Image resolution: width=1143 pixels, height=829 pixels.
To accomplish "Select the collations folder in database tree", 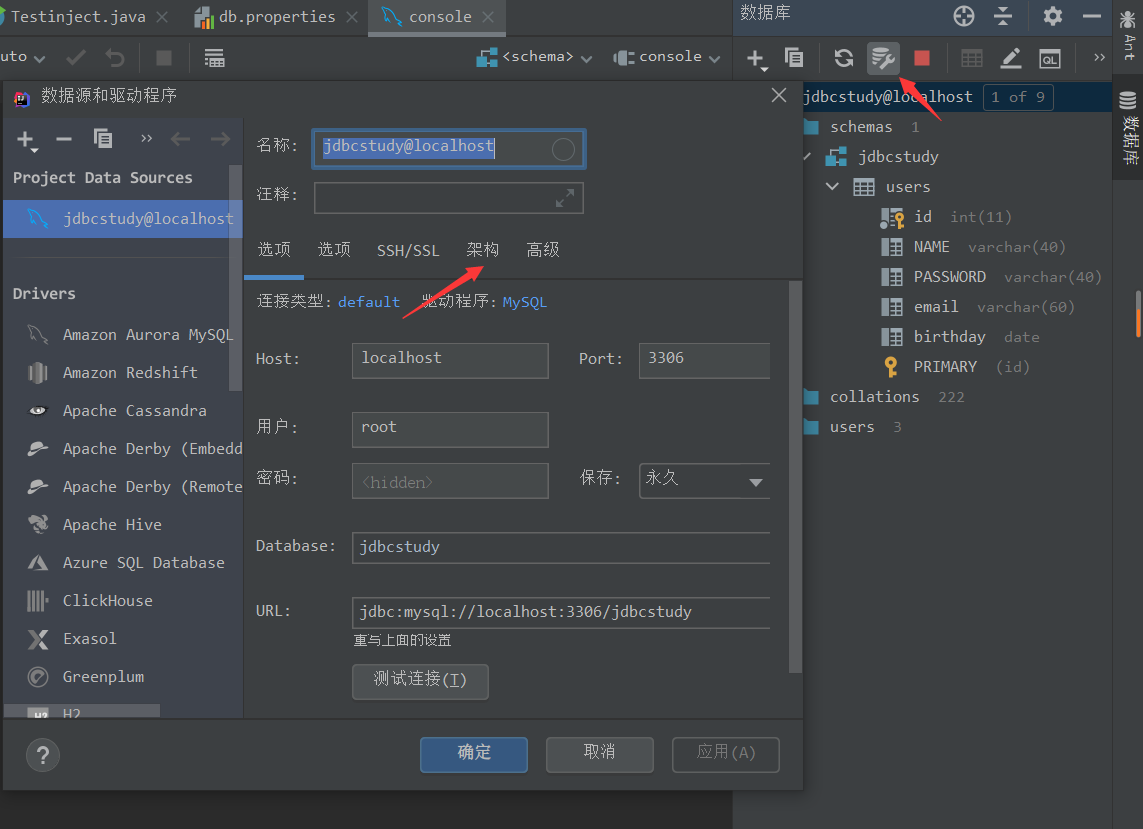I will pyautogui.click(x=884, y=397).
